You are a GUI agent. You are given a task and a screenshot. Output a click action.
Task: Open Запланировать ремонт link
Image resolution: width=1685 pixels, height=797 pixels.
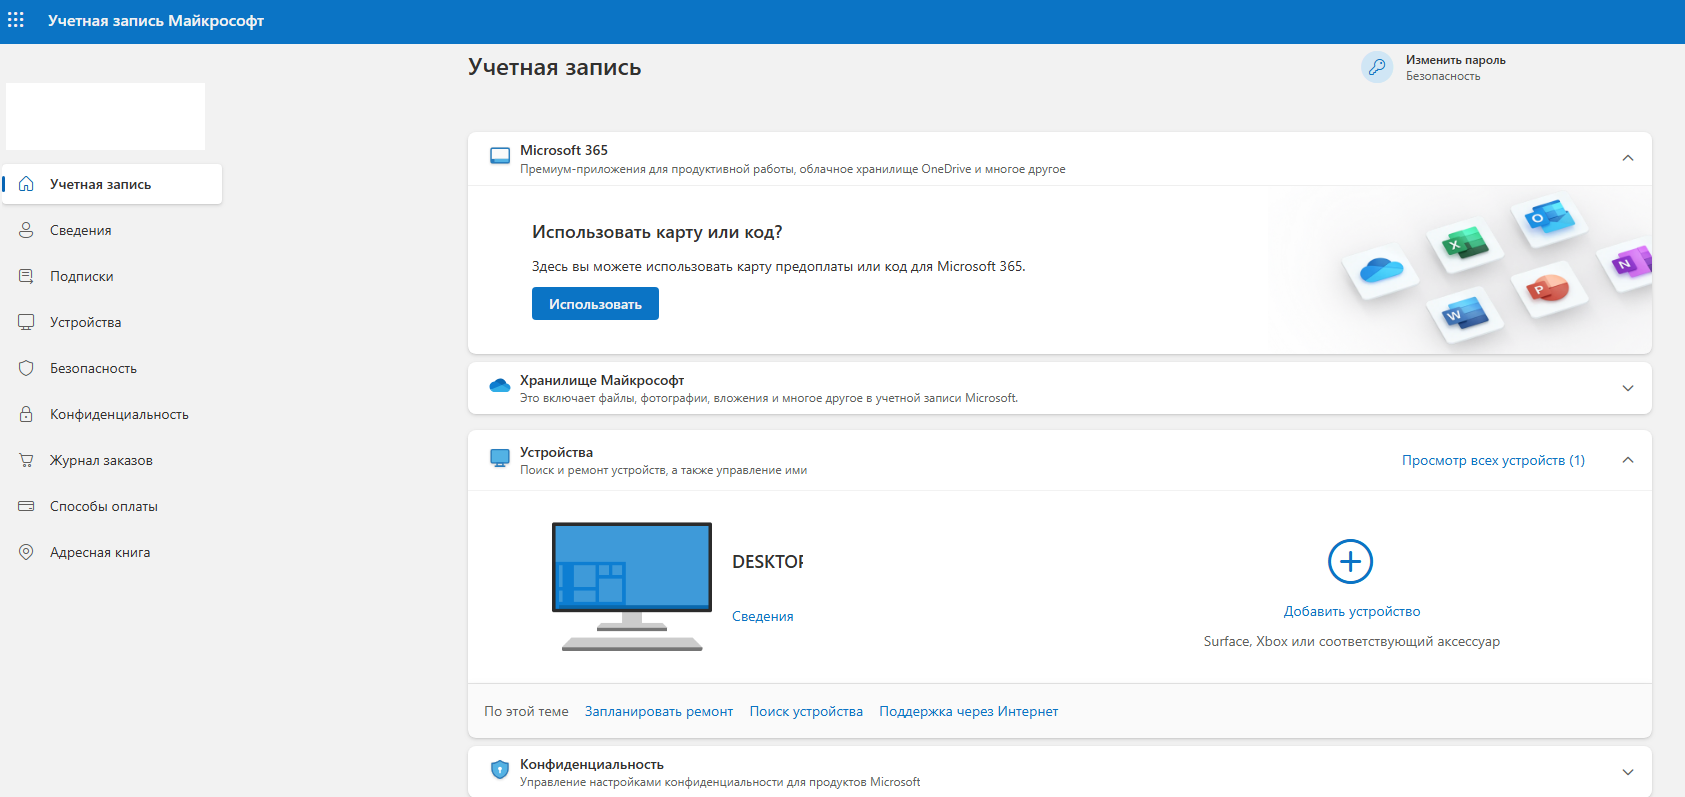click(x=659, y=711)
